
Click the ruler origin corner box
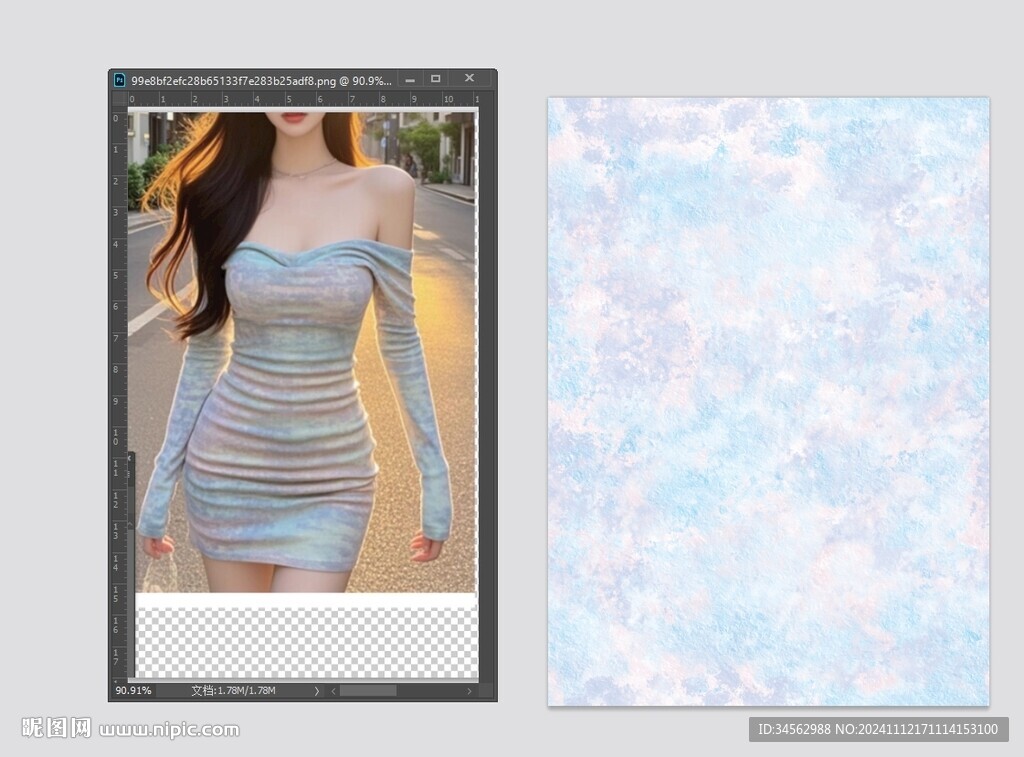pos(120,99)
